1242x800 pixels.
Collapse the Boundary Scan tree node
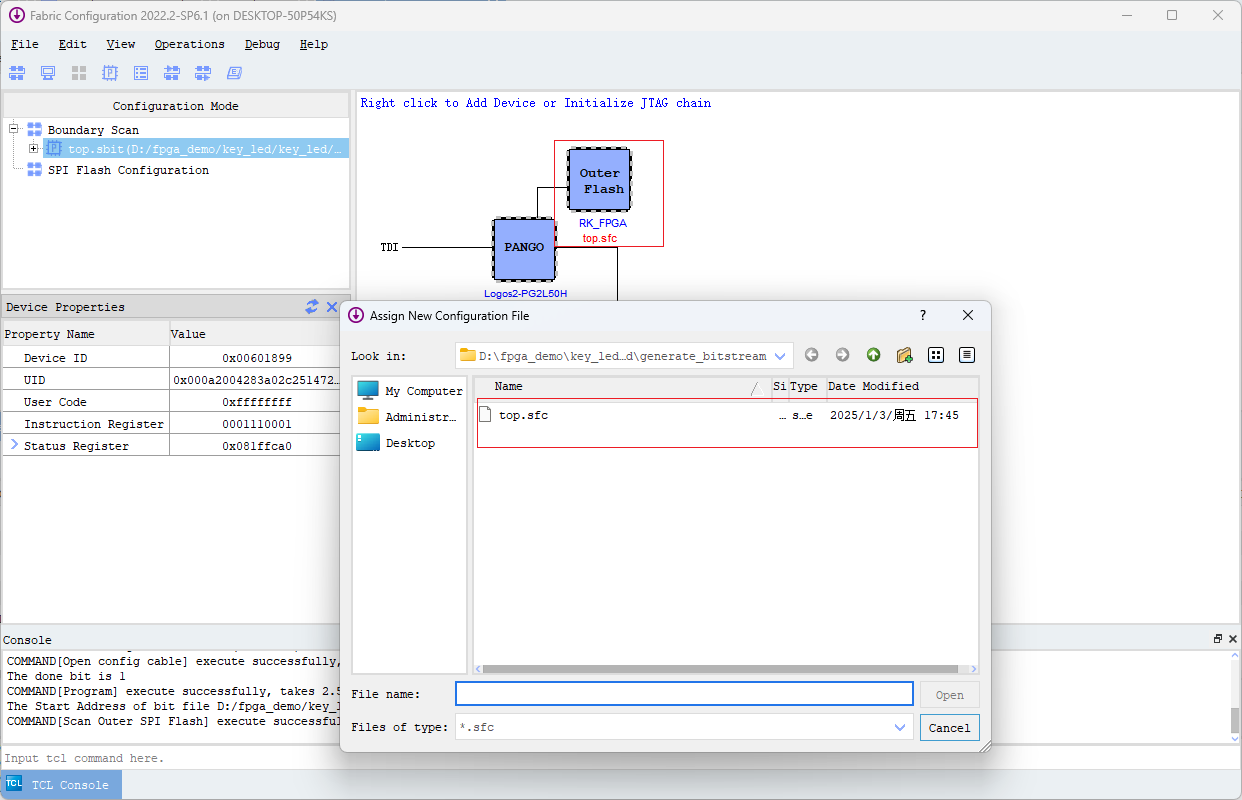coord(11,129)
